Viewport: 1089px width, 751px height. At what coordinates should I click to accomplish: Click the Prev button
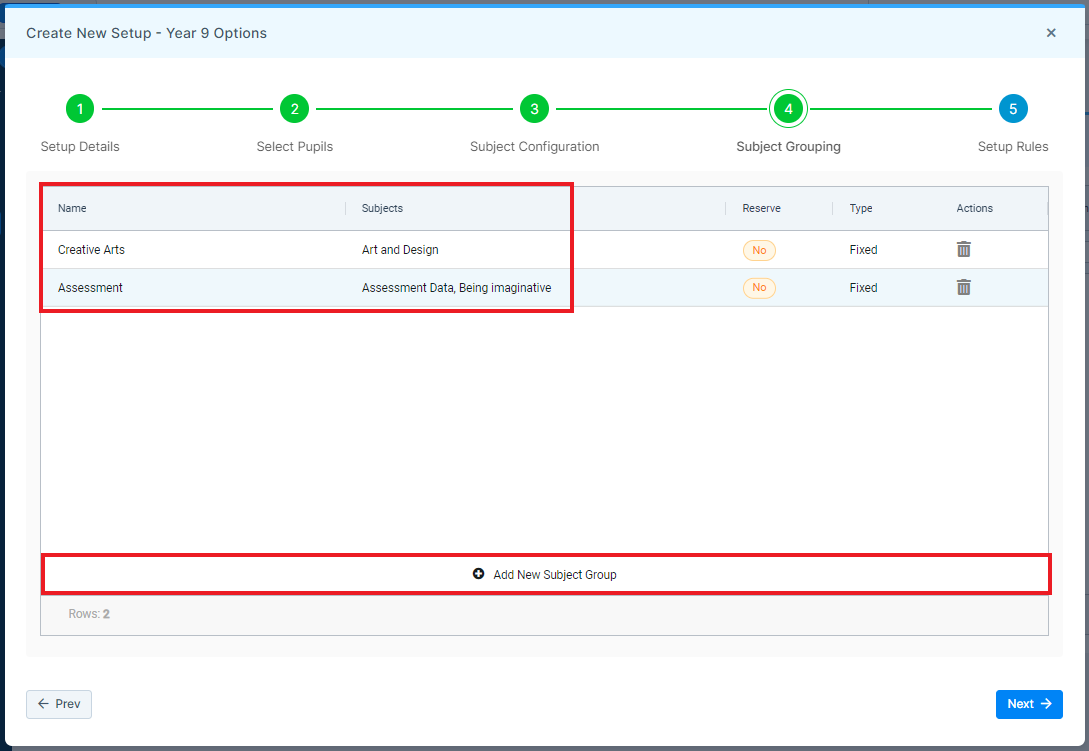[x=58, y=704]
